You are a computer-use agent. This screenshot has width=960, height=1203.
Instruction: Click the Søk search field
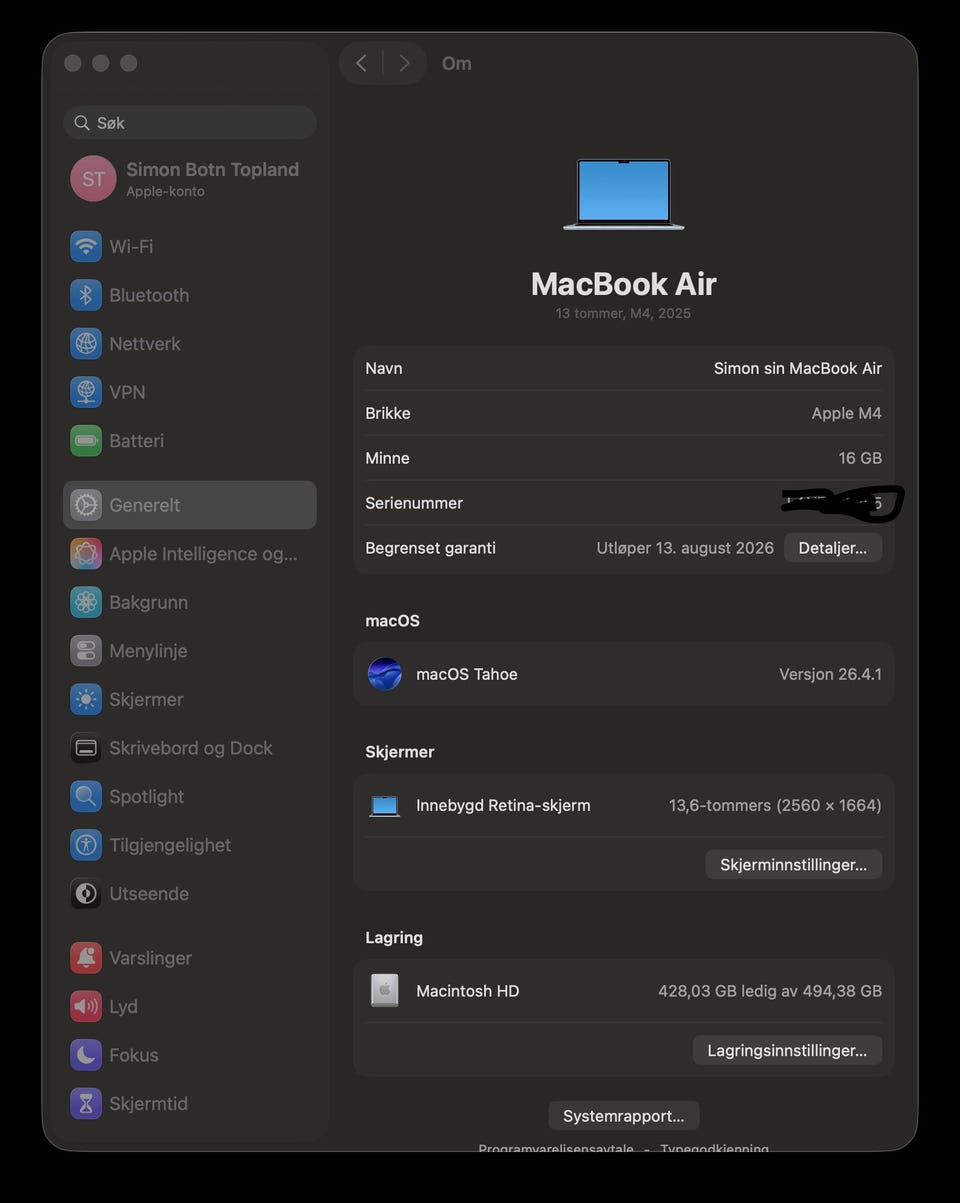(x=190, y=122)
